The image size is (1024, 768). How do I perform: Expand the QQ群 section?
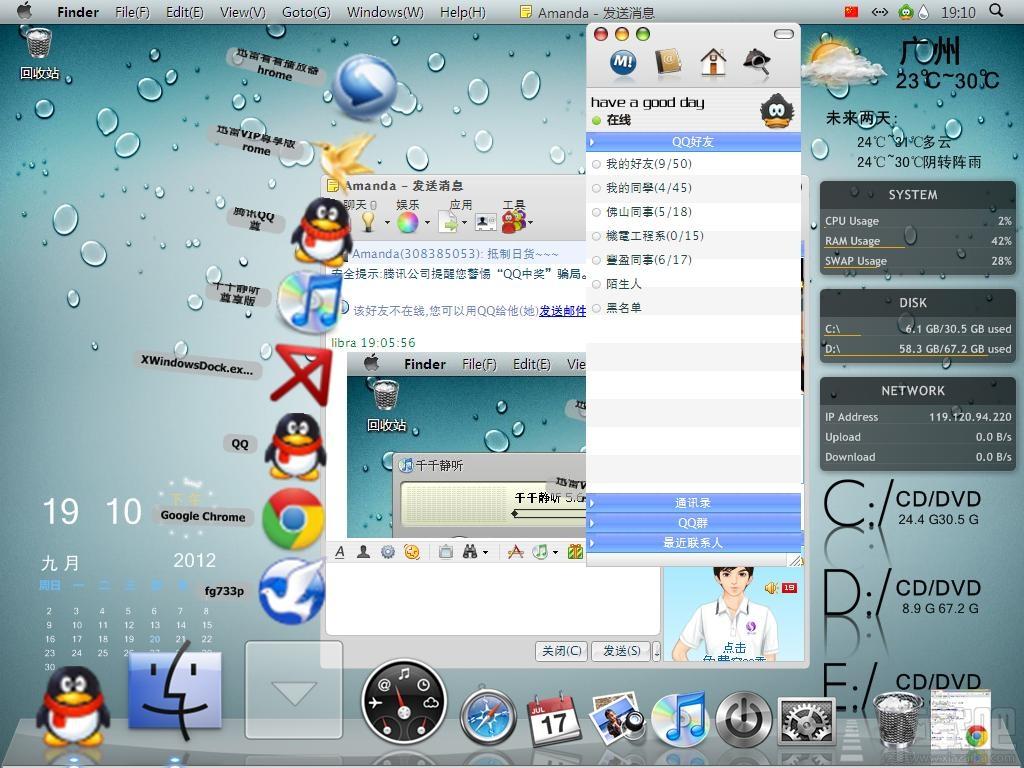tap(694, 522)
